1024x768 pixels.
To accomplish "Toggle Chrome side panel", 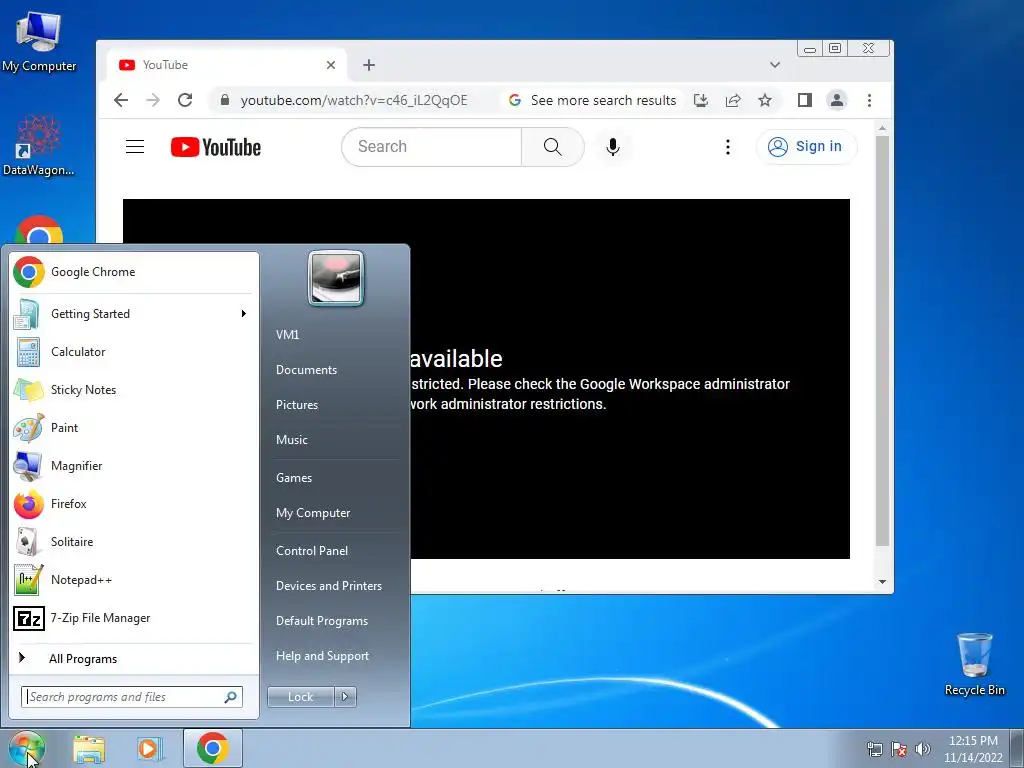I will [805, 100].
